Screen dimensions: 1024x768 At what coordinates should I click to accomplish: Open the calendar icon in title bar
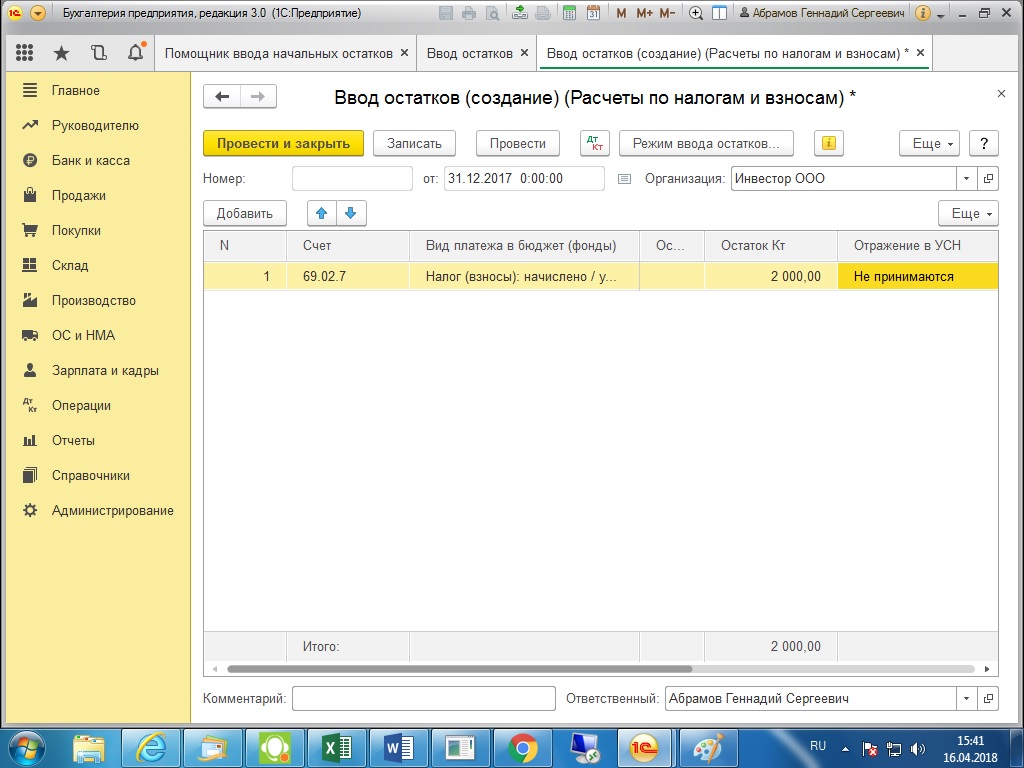[593, 14]
